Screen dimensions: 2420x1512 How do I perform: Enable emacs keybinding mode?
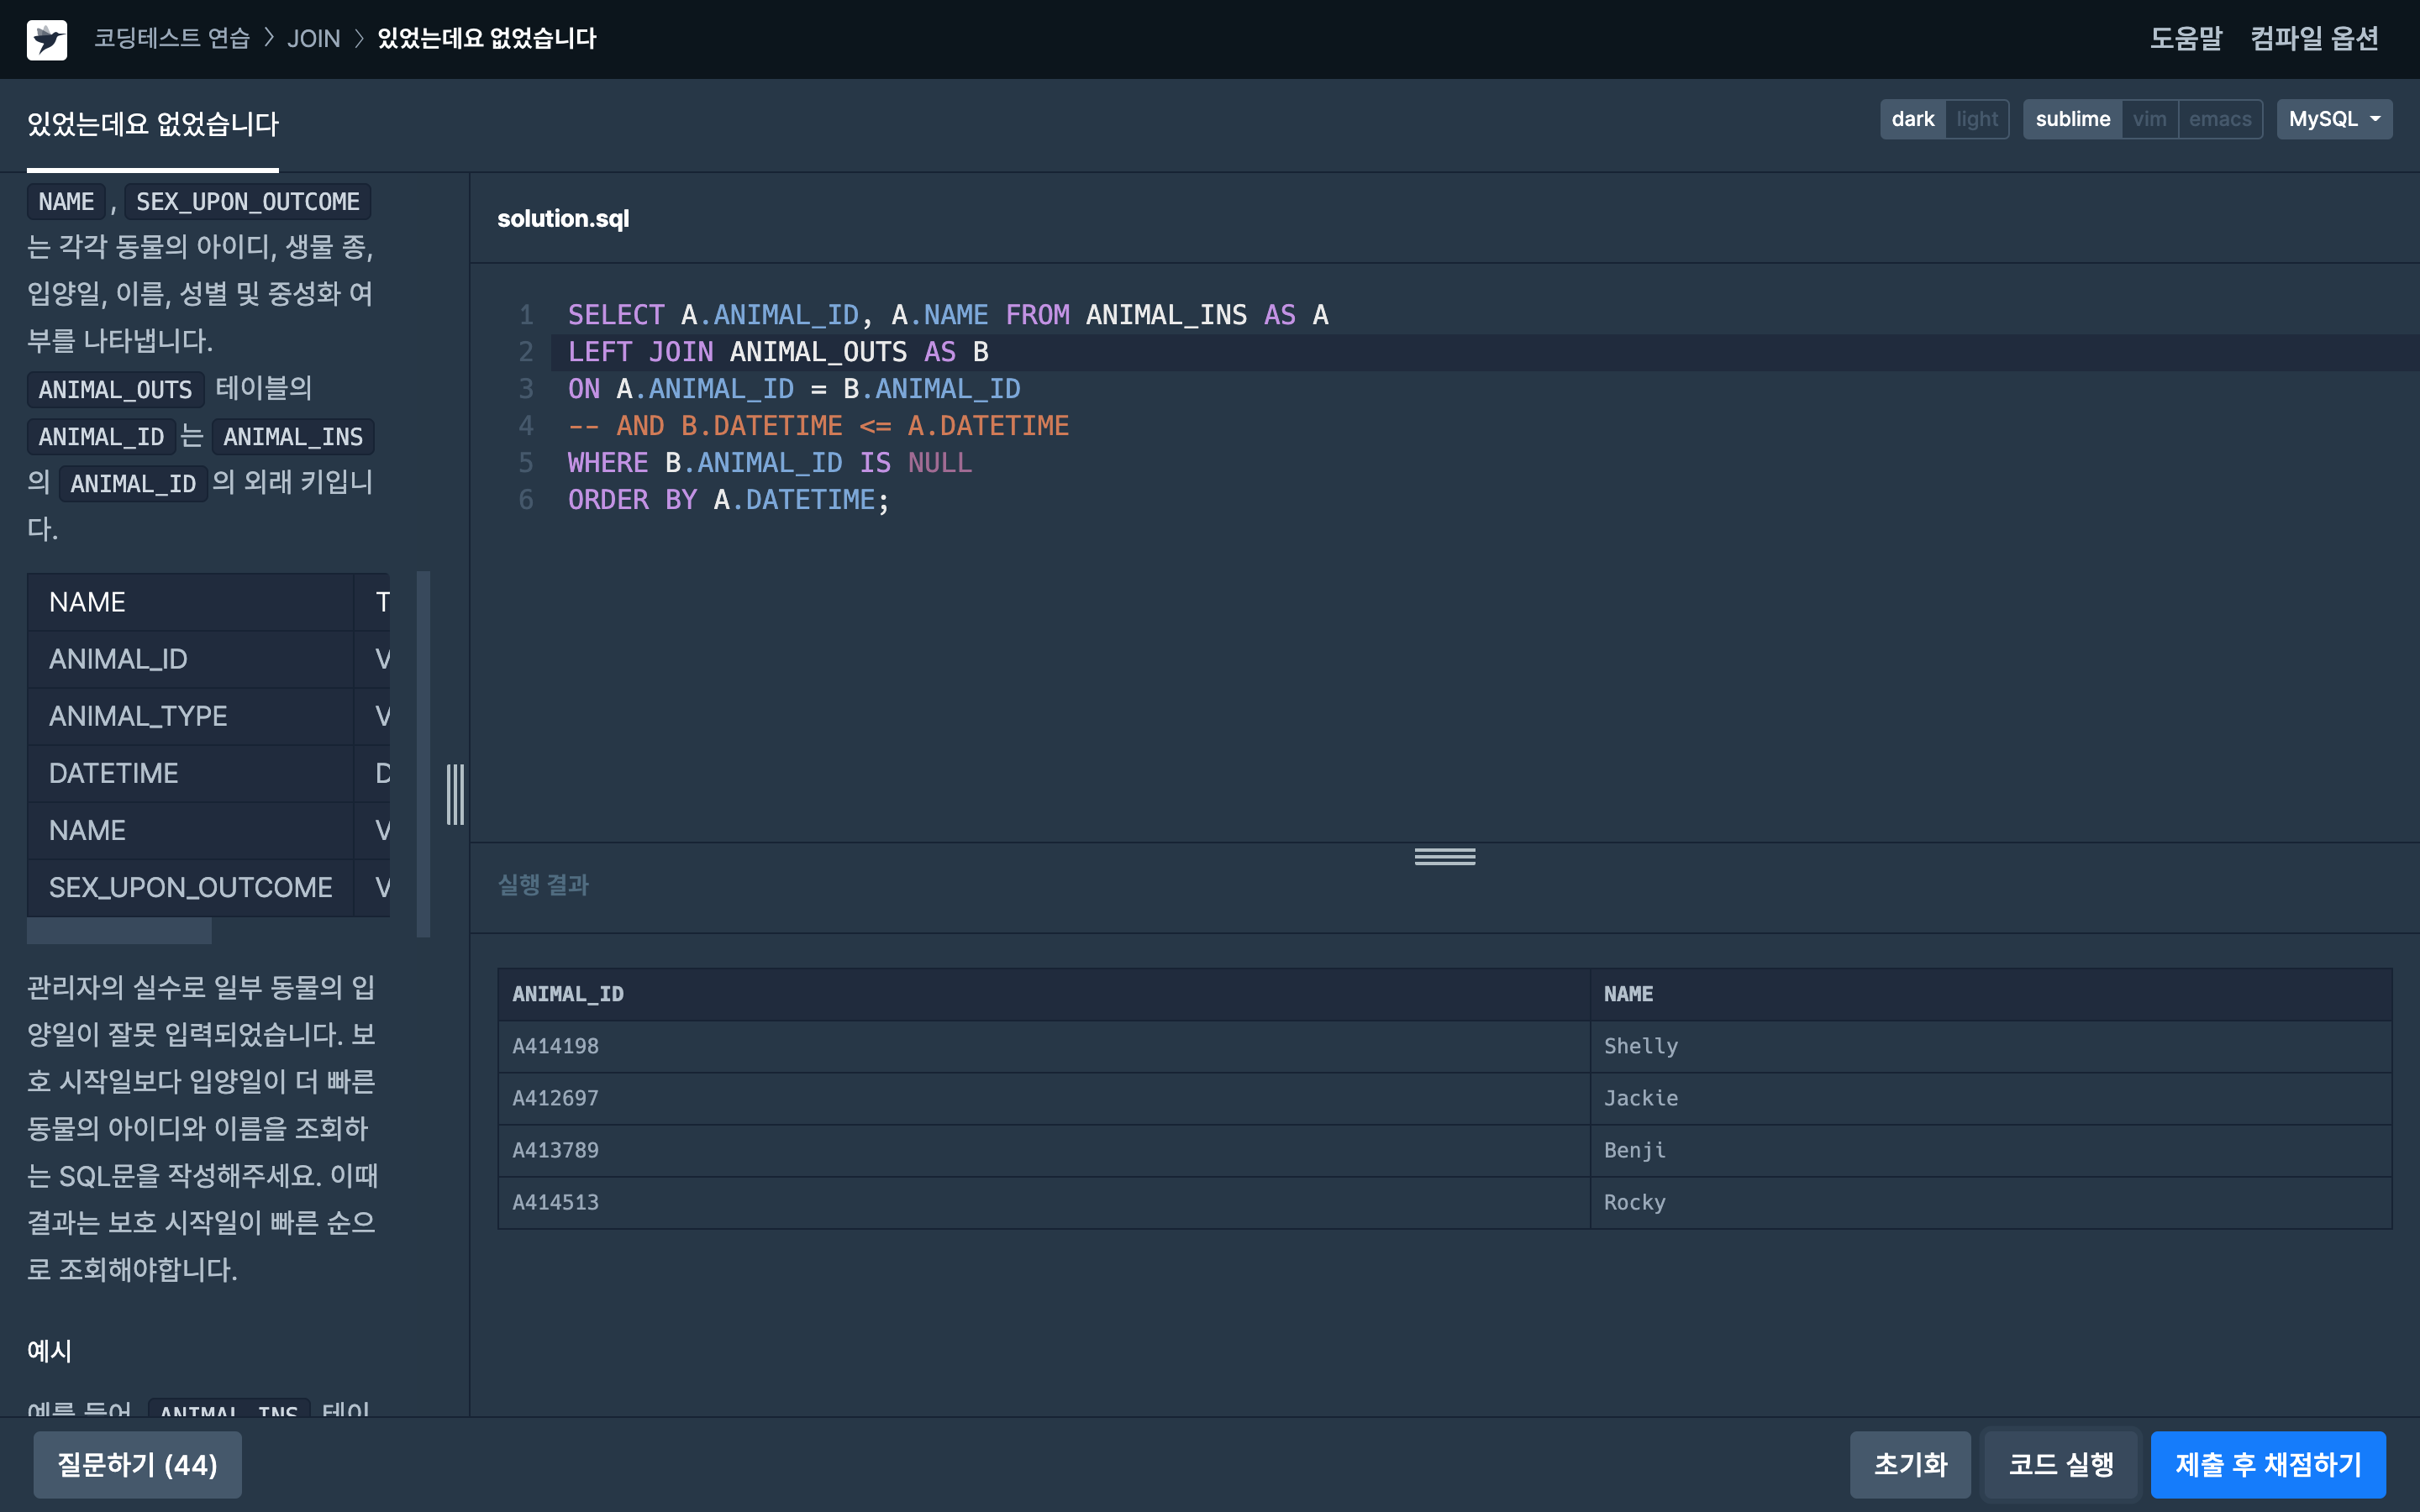tap(2219, 119)
